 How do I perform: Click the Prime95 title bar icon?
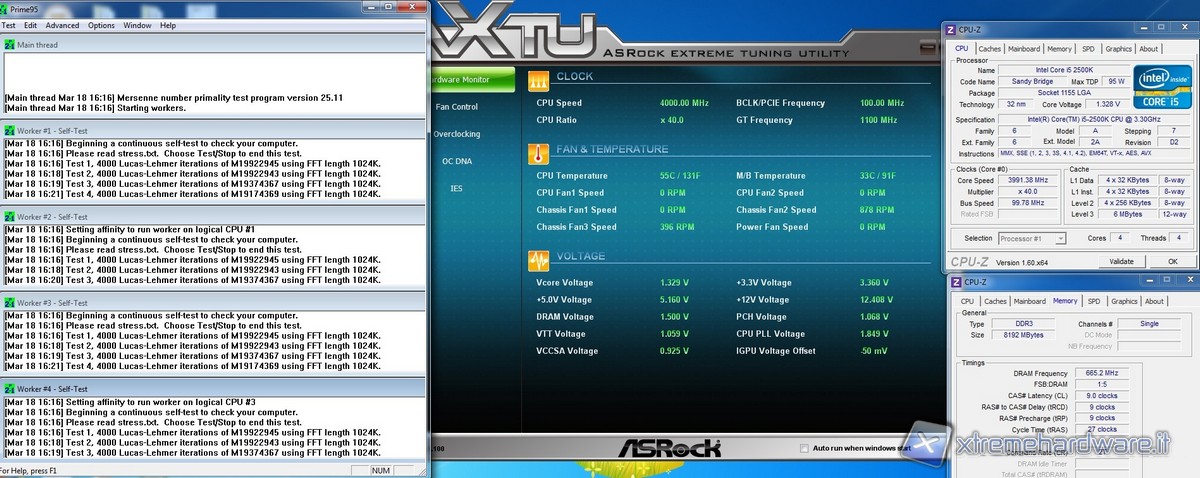[7, 8]
